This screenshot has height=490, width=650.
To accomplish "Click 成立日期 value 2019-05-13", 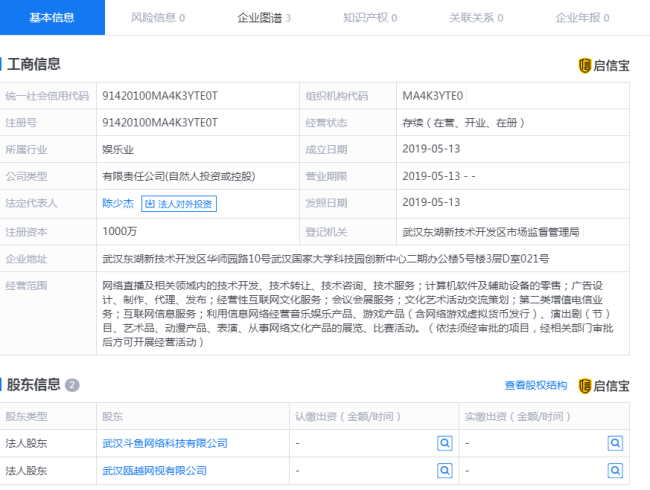I will (x=431, y=149).
